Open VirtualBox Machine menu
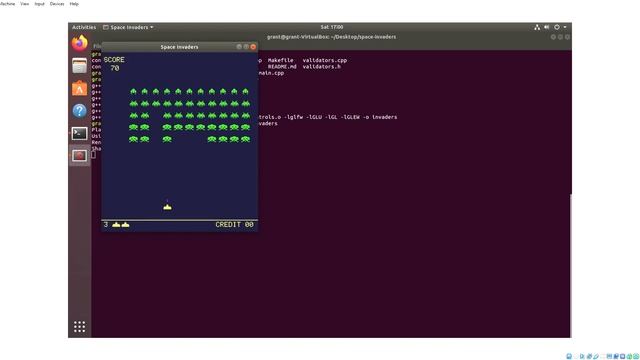 [x=7, y=4]
